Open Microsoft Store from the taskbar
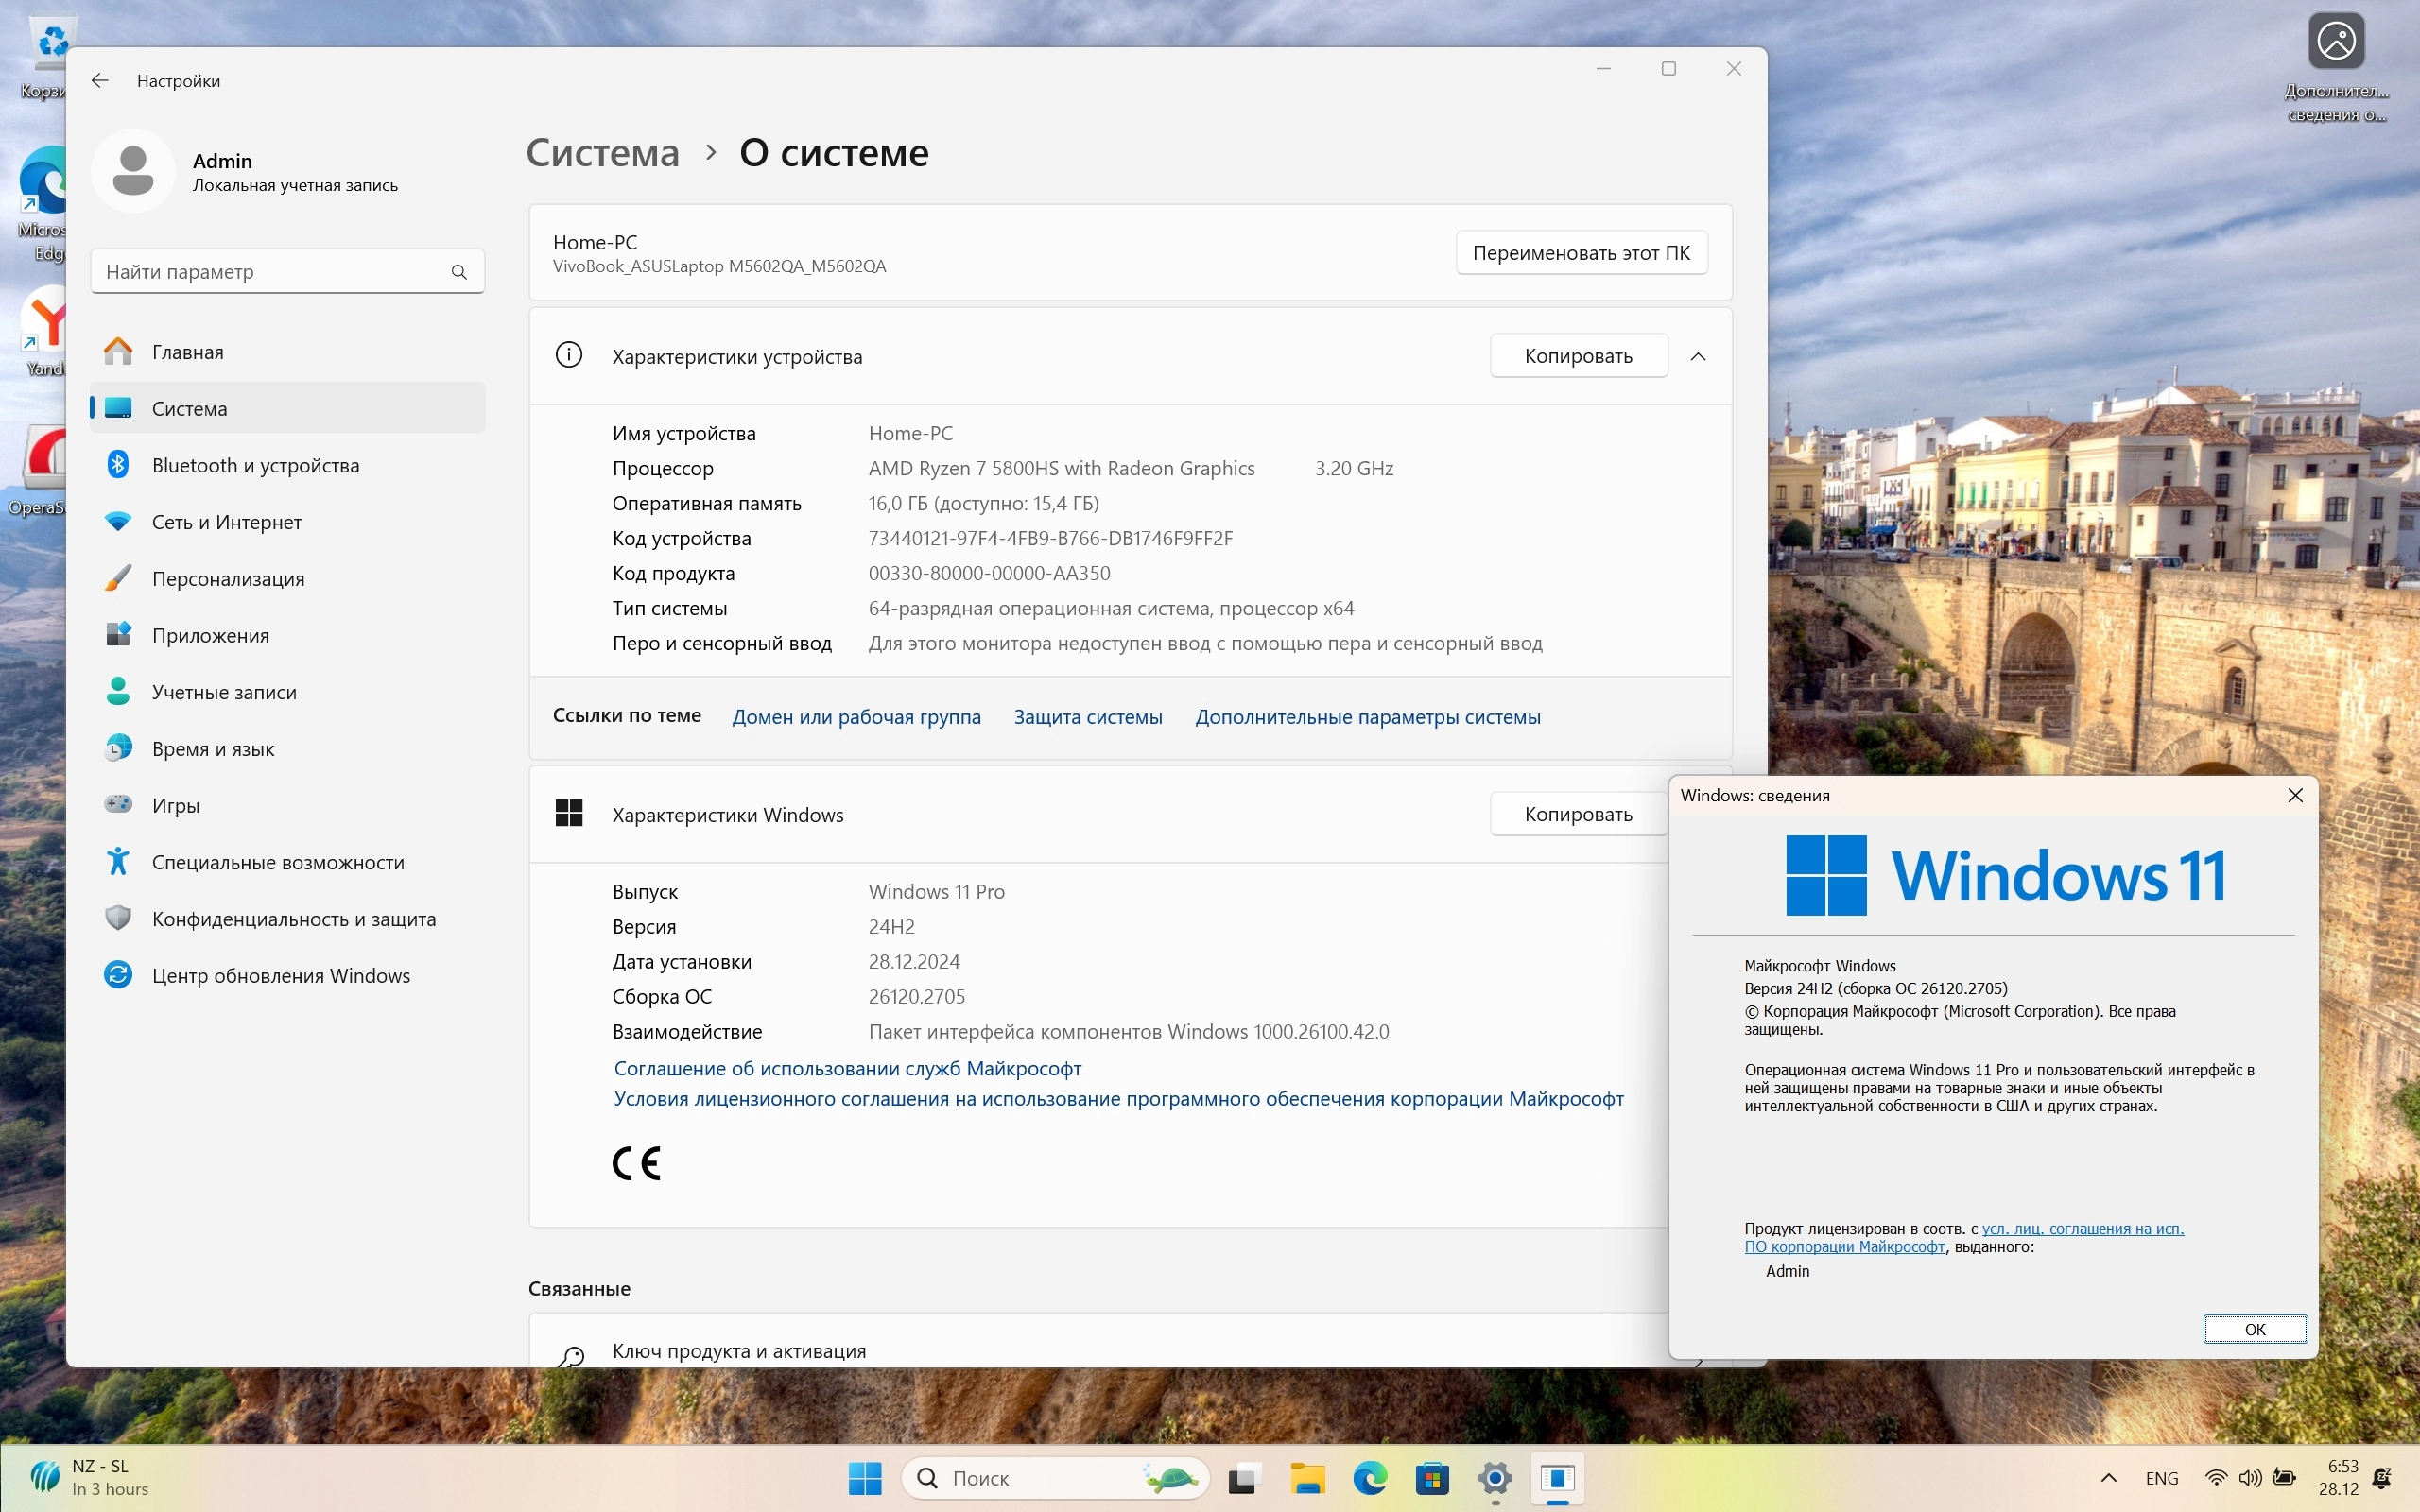Viewport: 2420px width, 1512px height. (x=1432, y=1478)
